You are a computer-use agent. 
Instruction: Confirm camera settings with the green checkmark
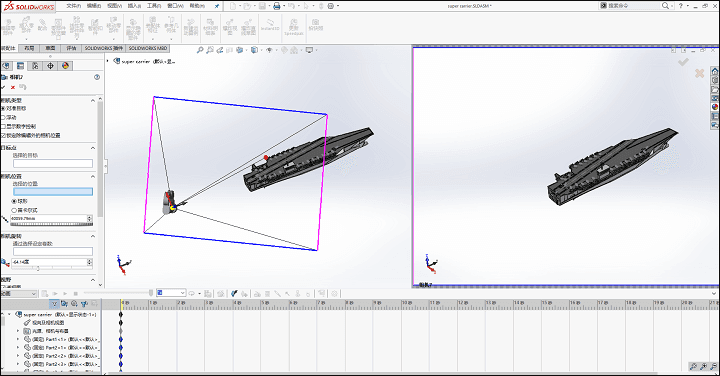(3, 87)
